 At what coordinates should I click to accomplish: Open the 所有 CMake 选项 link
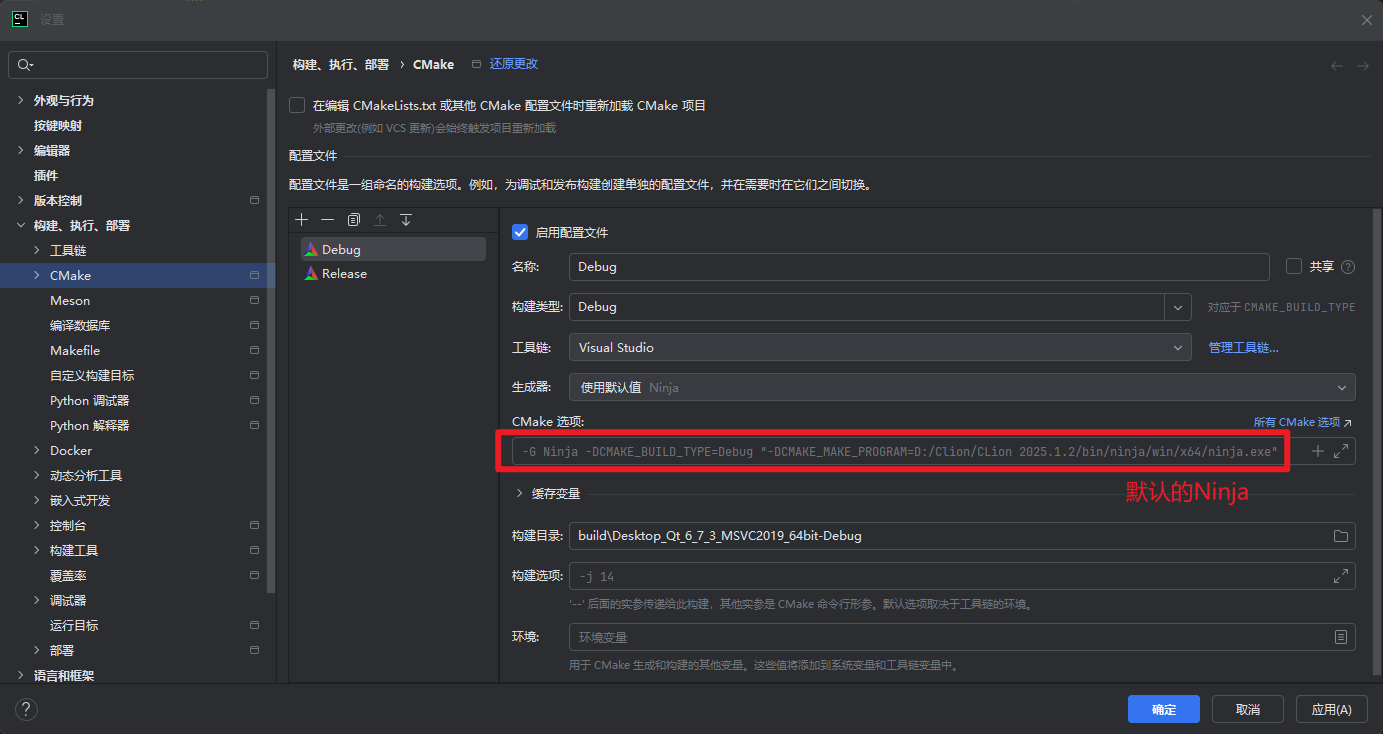[x=1303, y=423]
